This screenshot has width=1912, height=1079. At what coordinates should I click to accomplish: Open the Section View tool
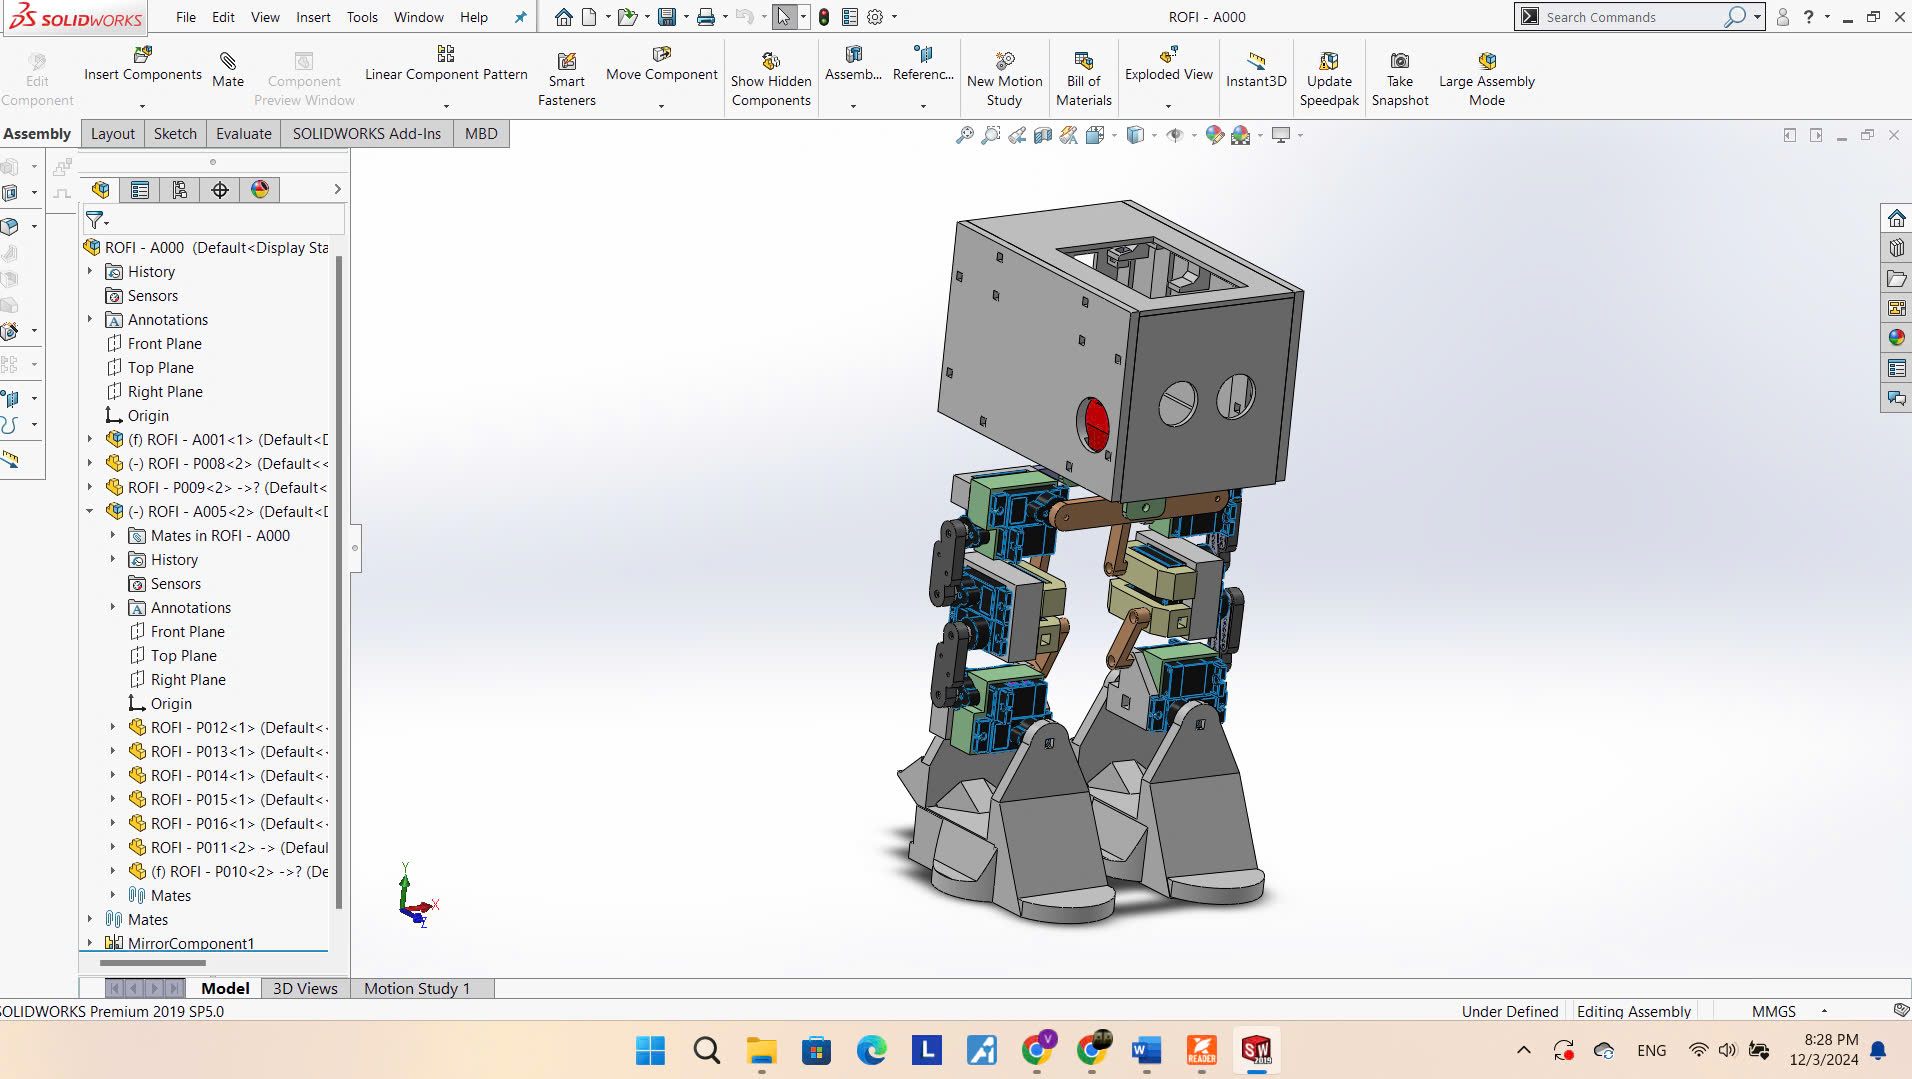[x=1043, y=135]
